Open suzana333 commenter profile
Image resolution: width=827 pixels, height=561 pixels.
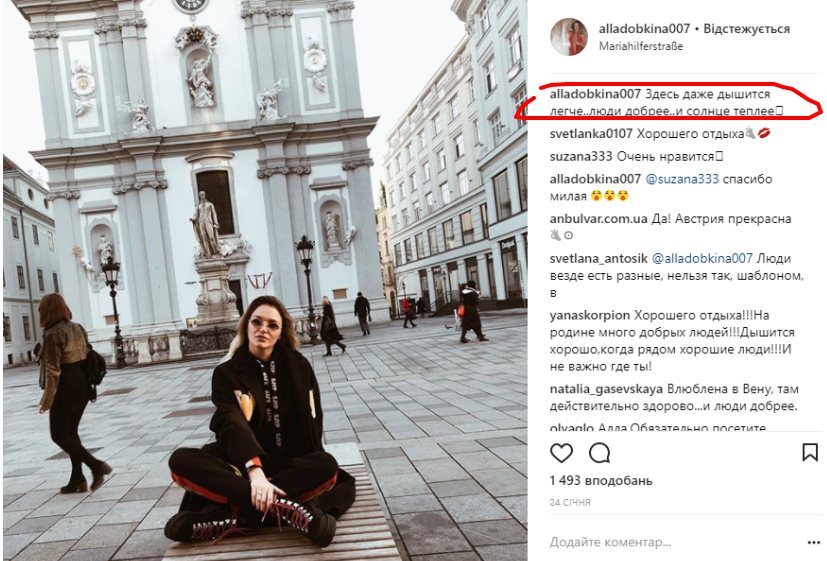581,157
